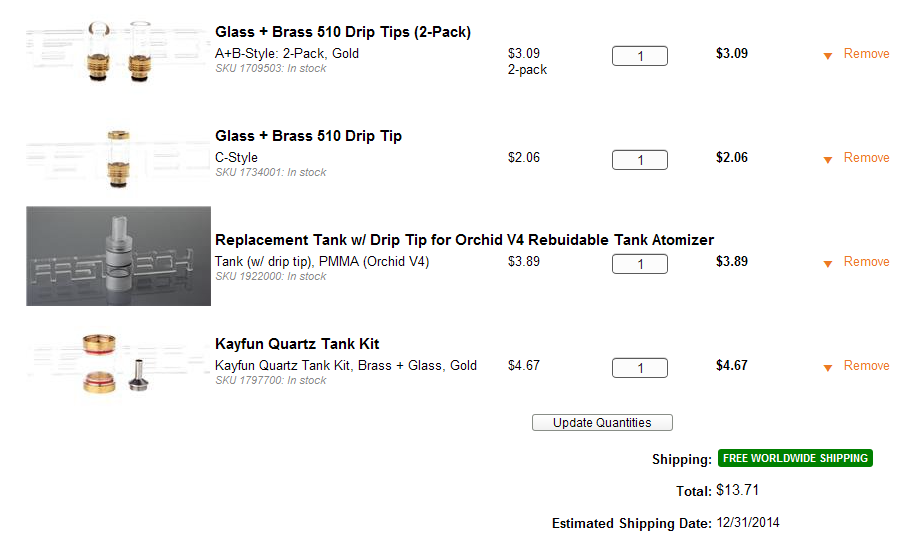Remove the Kayfun Quartz Tank Kit
Screen dimensions: 921x535
pos(866,366)
